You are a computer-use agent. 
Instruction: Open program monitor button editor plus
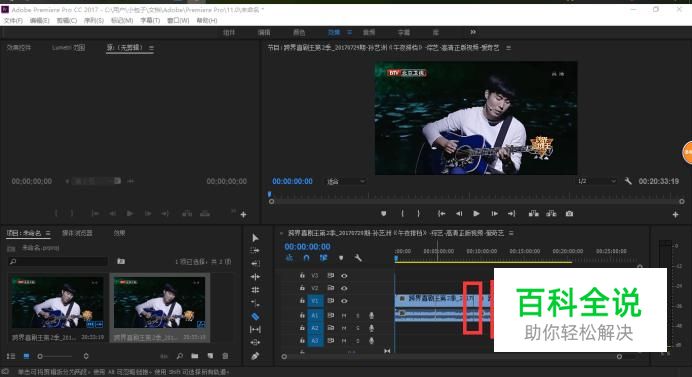(675, 215)
